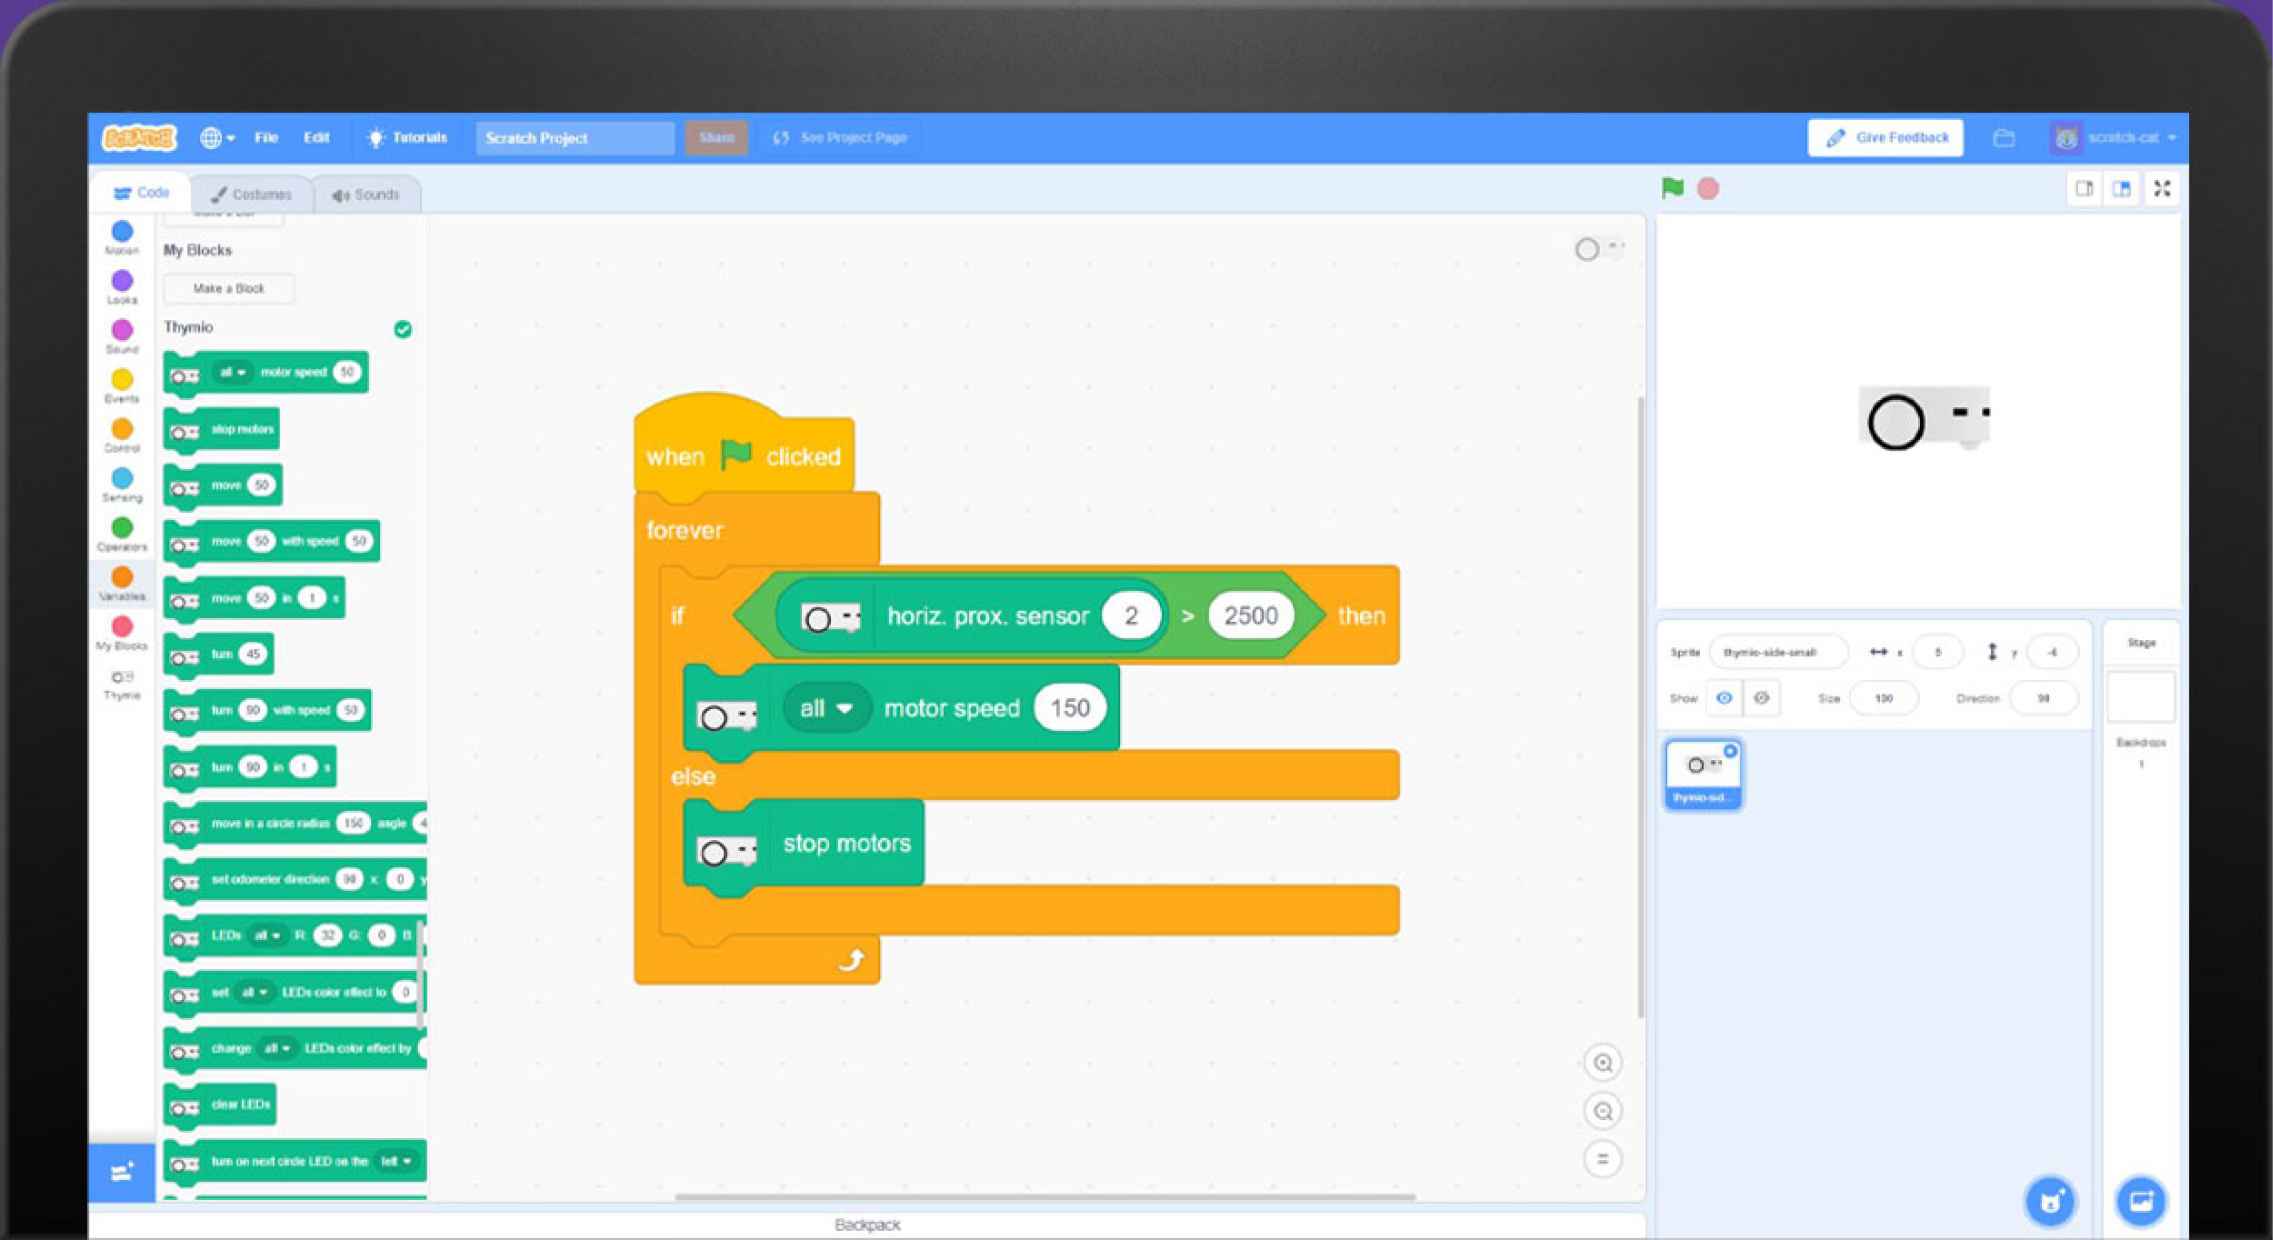
Task: Select the Motion category blue circle
Action: coord(122,232)
